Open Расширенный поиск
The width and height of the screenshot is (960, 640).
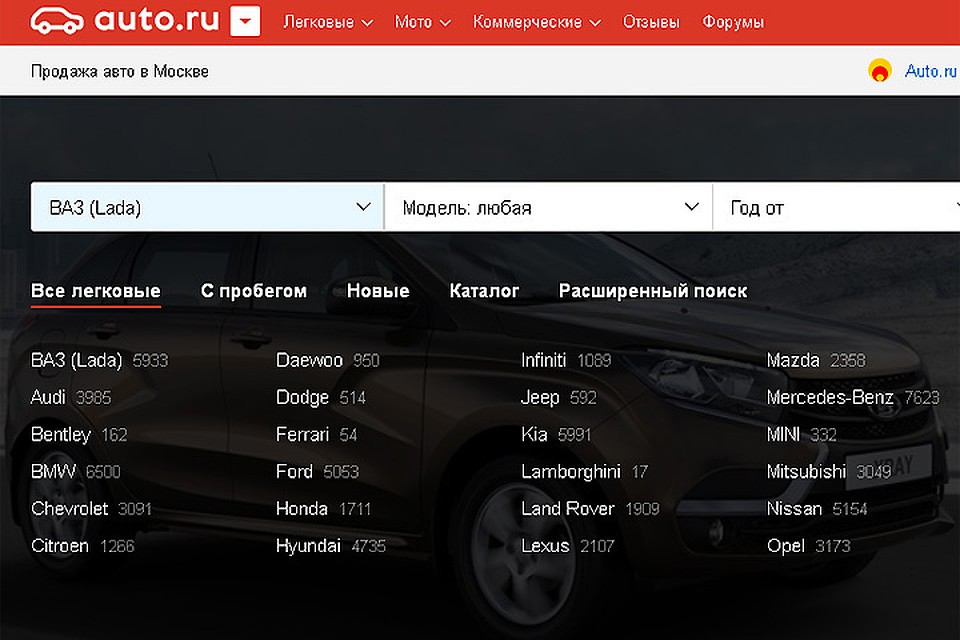click(653, 291)
